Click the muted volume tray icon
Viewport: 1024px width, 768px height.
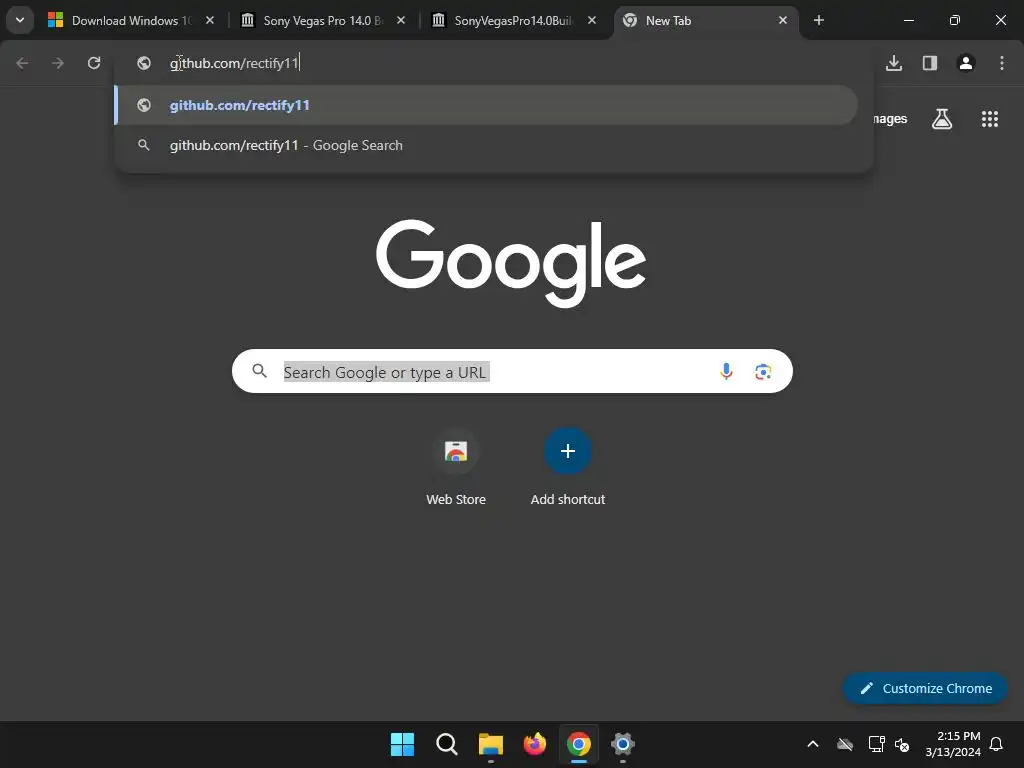tap(902, 744)
